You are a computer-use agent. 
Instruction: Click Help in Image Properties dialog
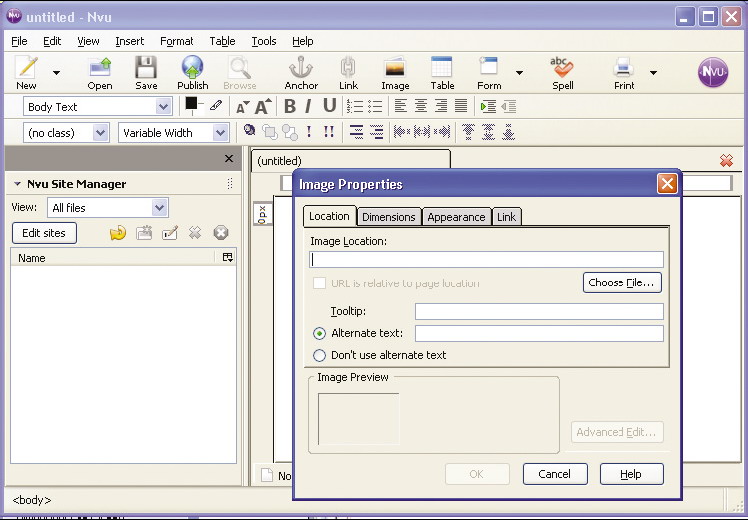coord(631,474)
